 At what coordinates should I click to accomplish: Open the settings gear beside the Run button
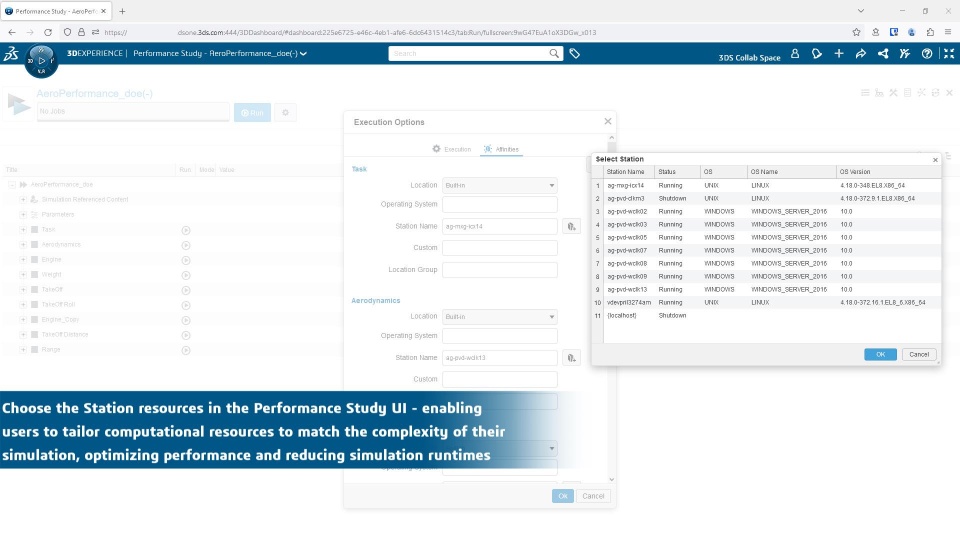[x=285, y=113]
